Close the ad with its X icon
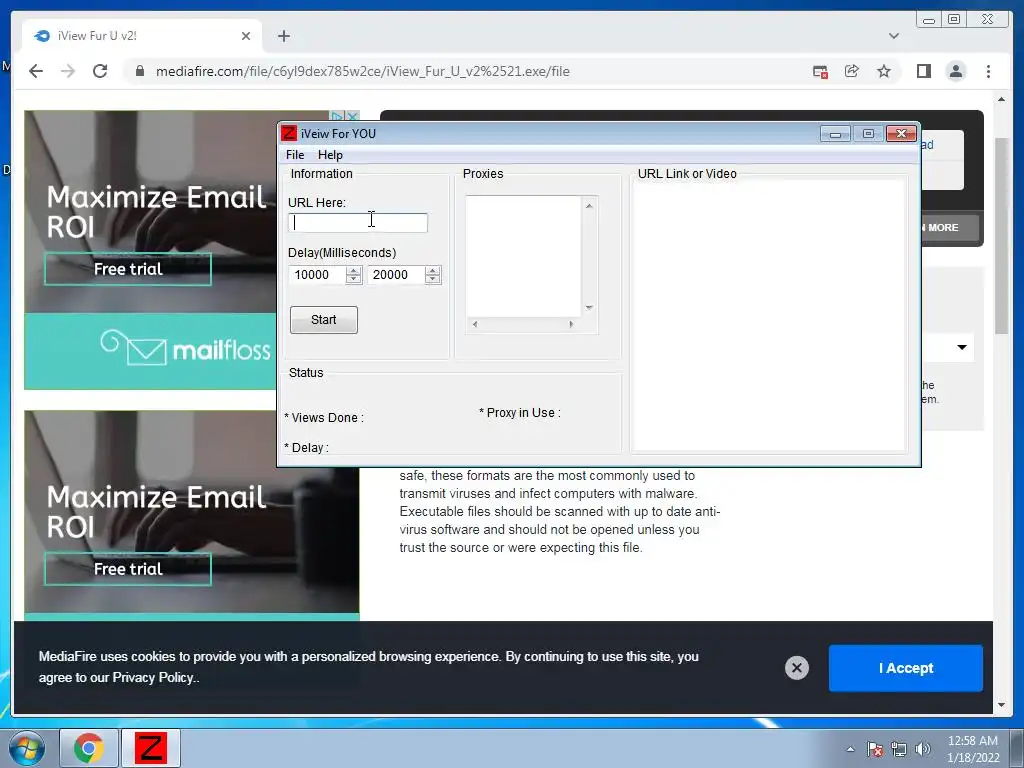This screenshot has width=1024, height=768. [353, 116]
